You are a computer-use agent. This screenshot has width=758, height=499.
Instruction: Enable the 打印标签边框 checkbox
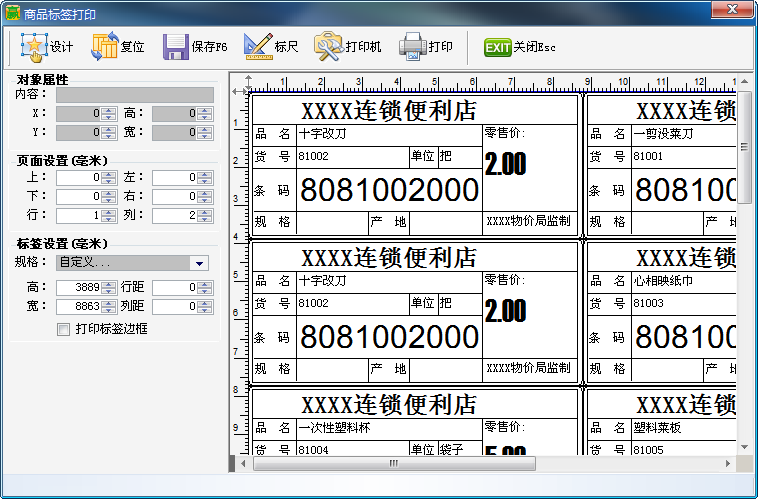(64, 329)
